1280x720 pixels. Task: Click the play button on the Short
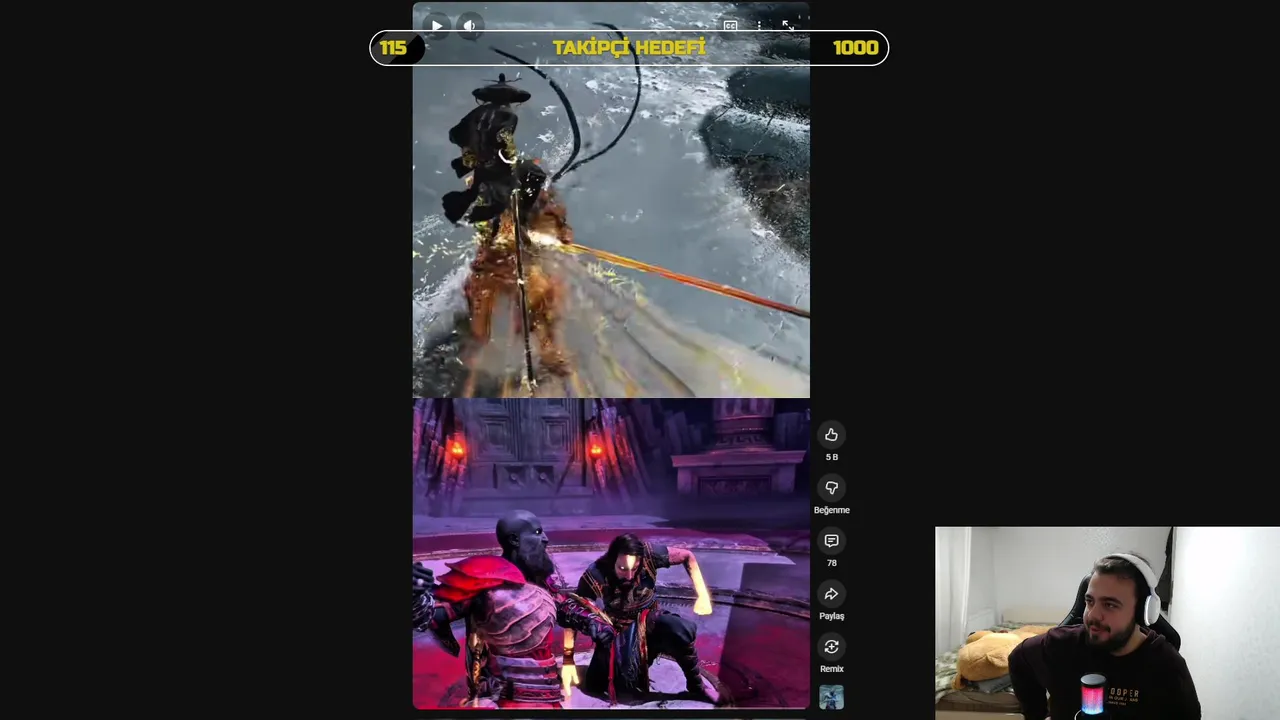click(437, 26)
